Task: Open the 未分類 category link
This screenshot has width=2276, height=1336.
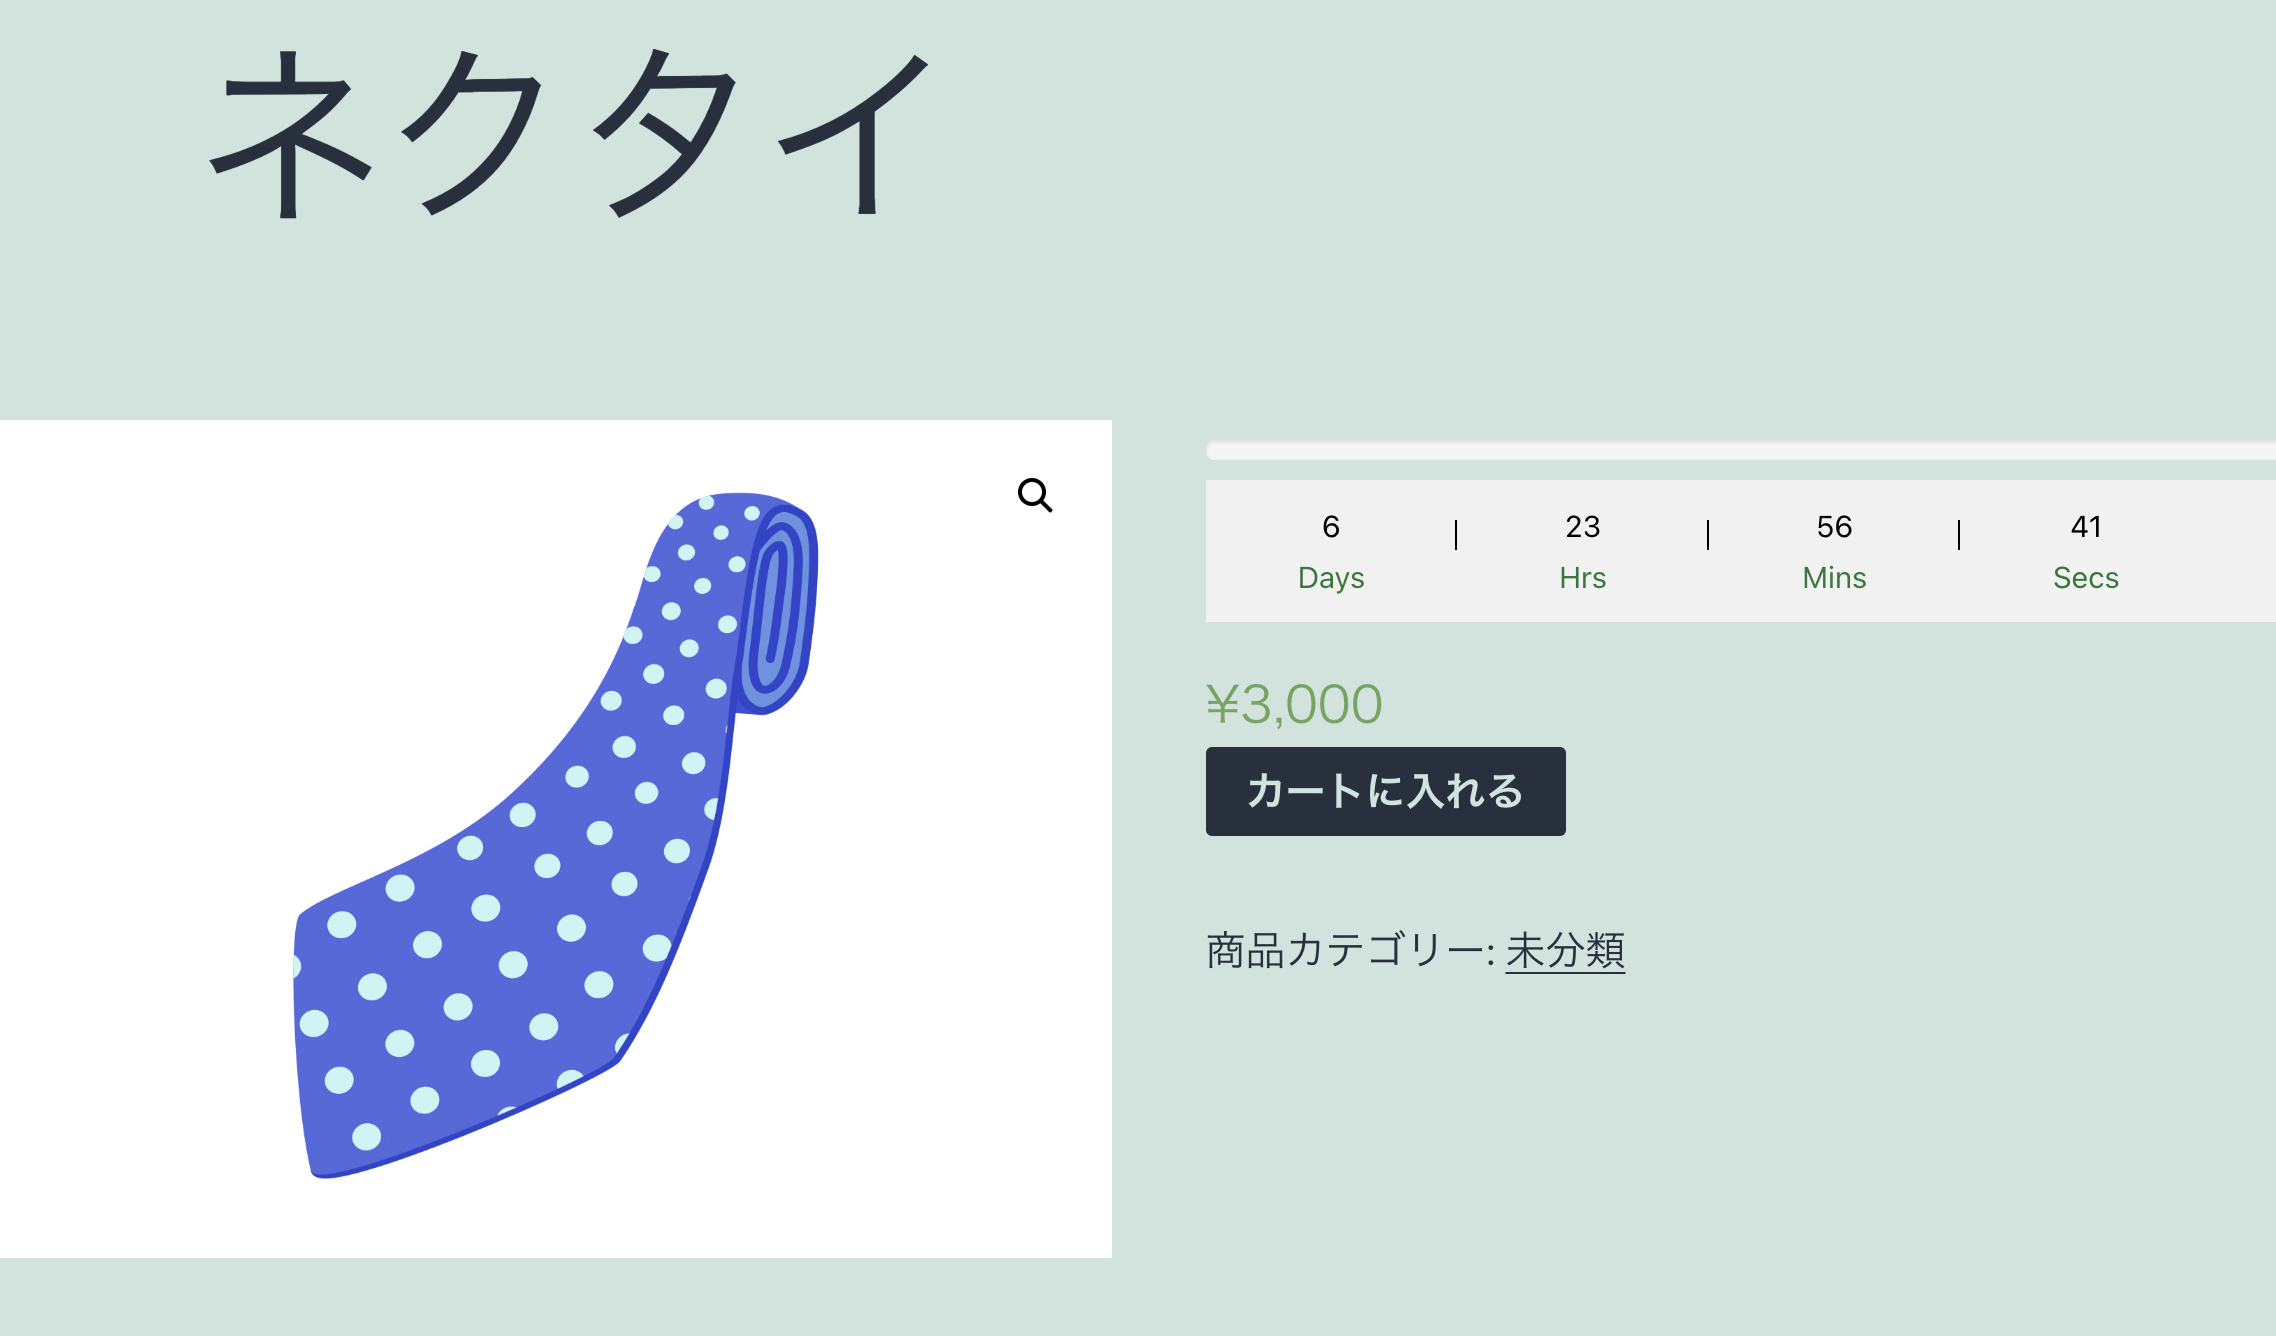Action: 1565,950
